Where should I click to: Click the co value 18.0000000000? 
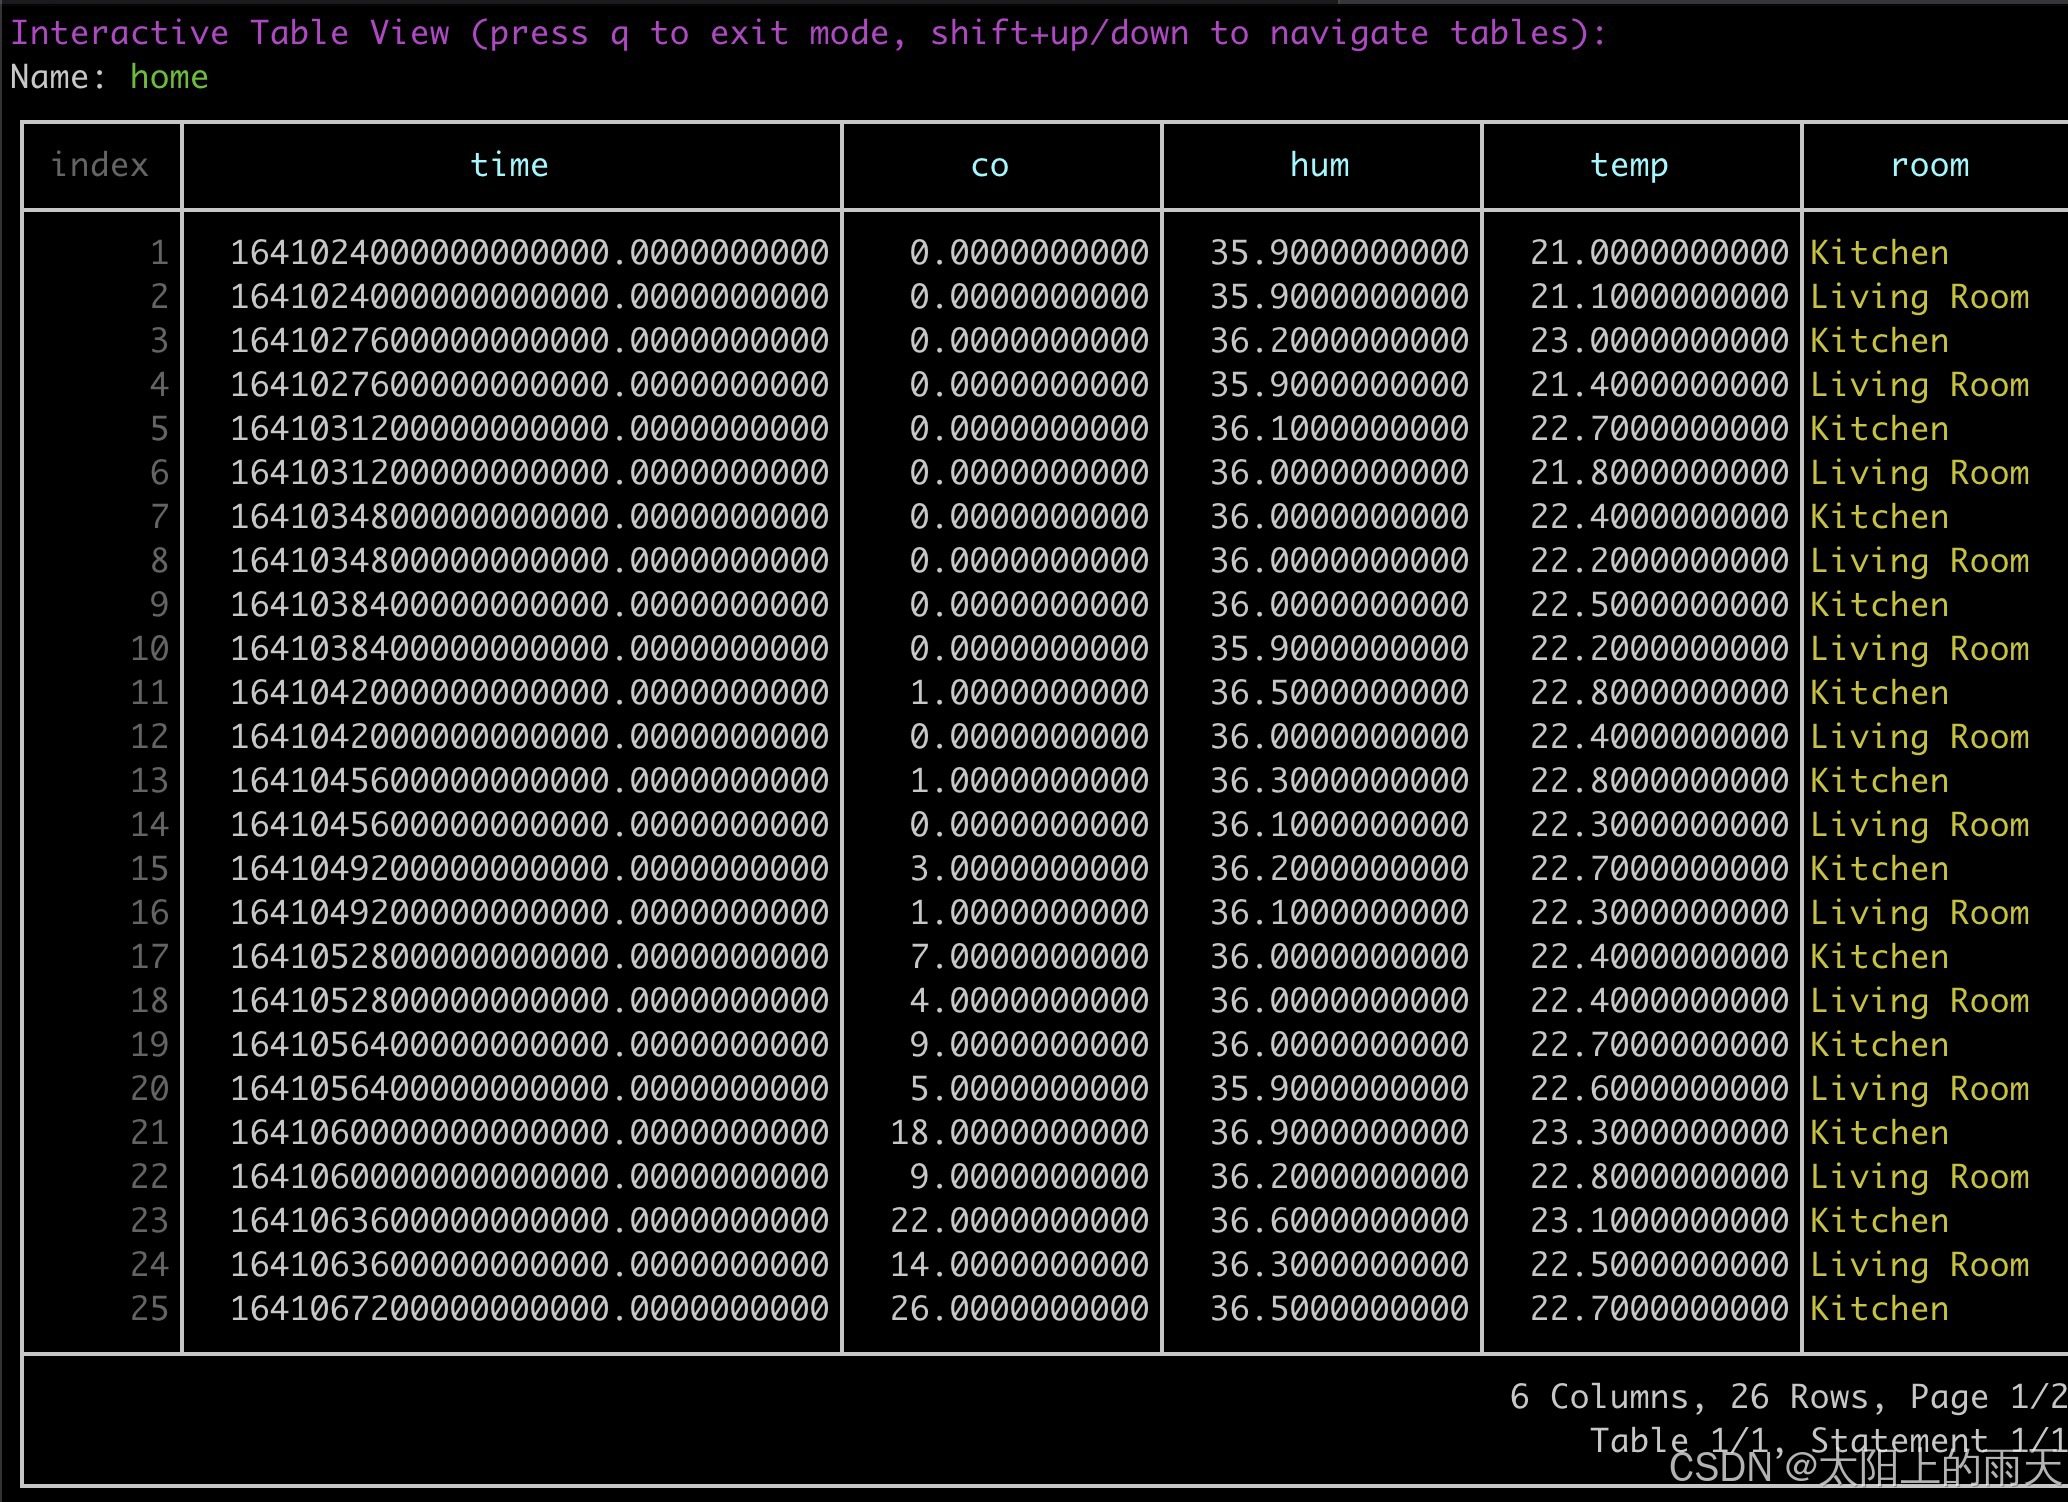(x=1019, y=1132)
